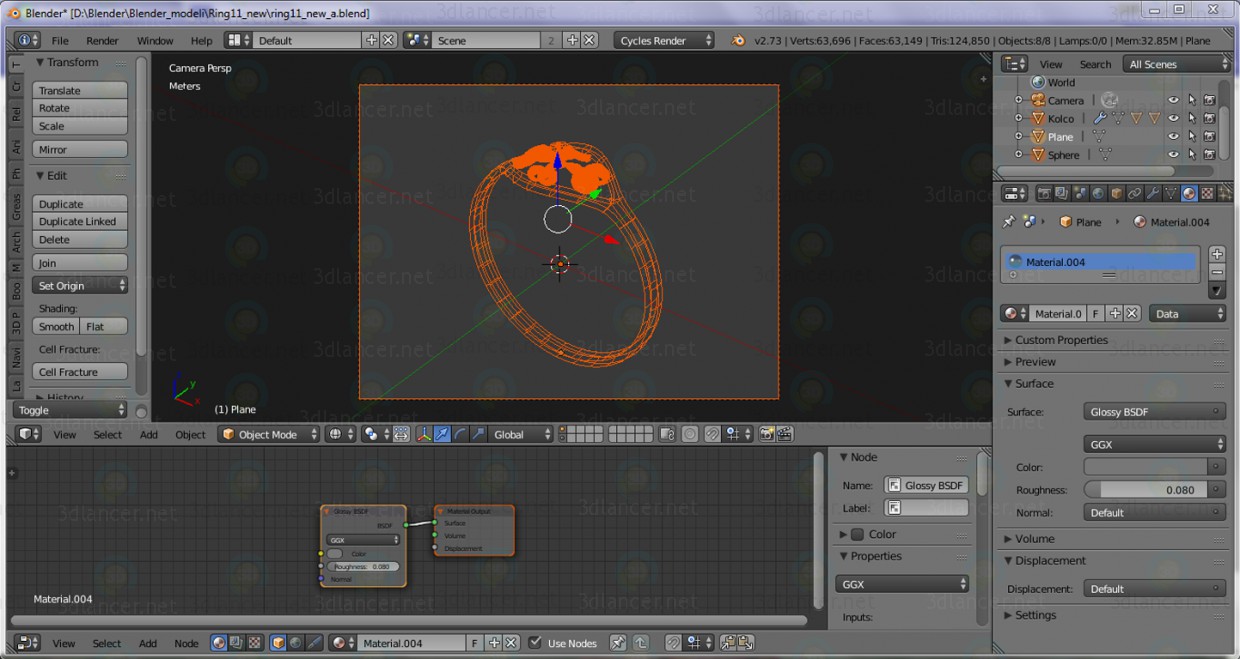Click the Cell Fracture button
The width and height of the screenshot is (1240, 659).
(80, 372)
